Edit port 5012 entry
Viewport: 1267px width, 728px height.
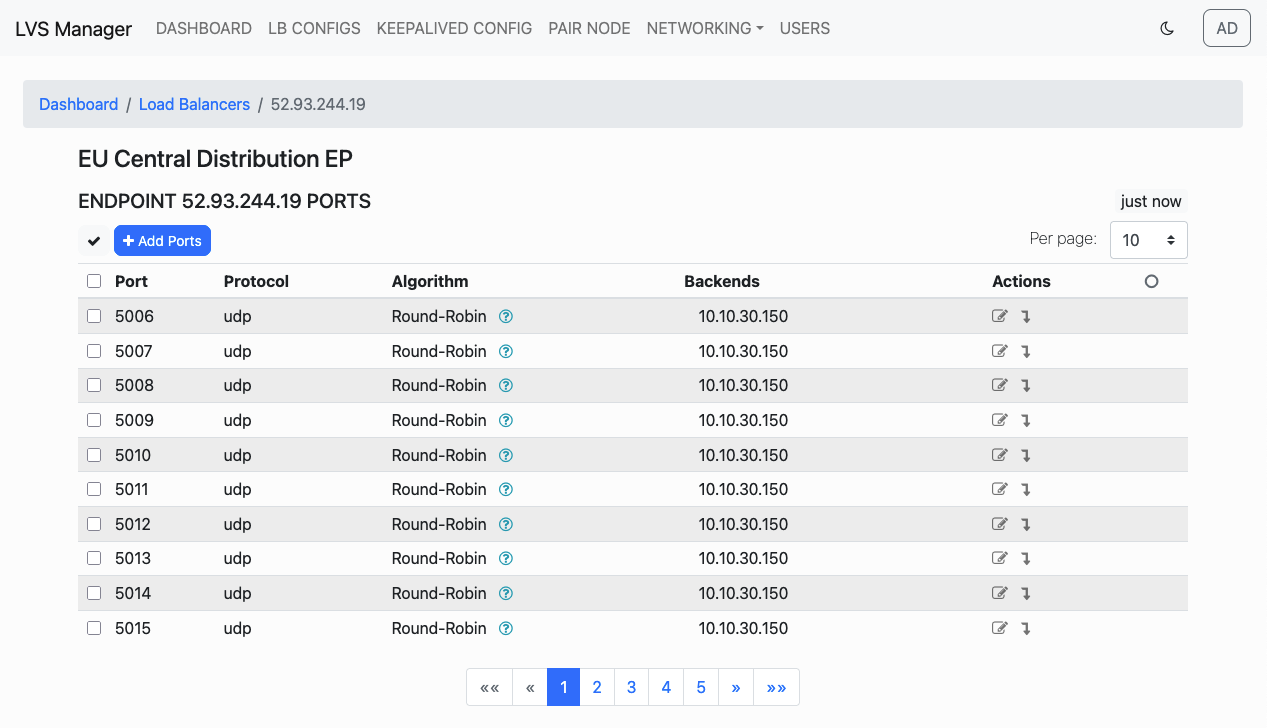click(x=999, y=524)
